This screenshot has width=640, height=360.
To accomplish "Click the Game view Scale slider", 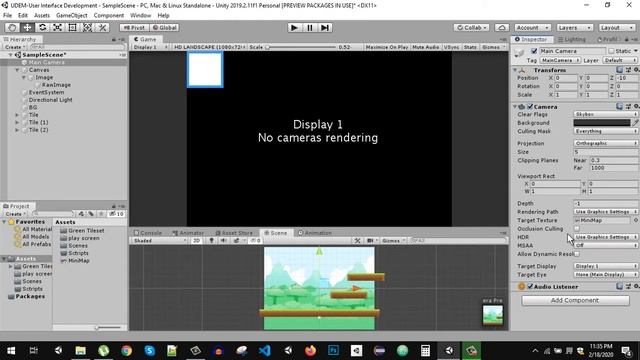I will (301, 47).
